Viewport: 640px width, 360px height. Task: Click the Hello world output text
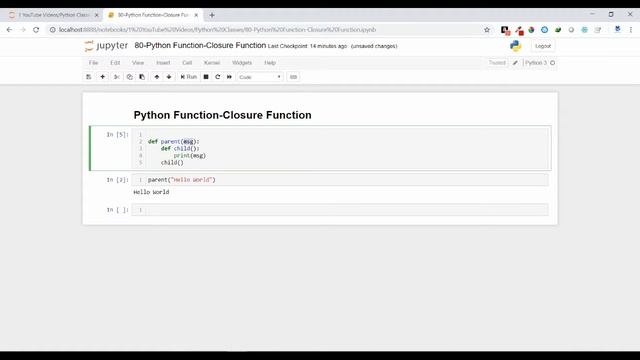[x=151, y=192]
